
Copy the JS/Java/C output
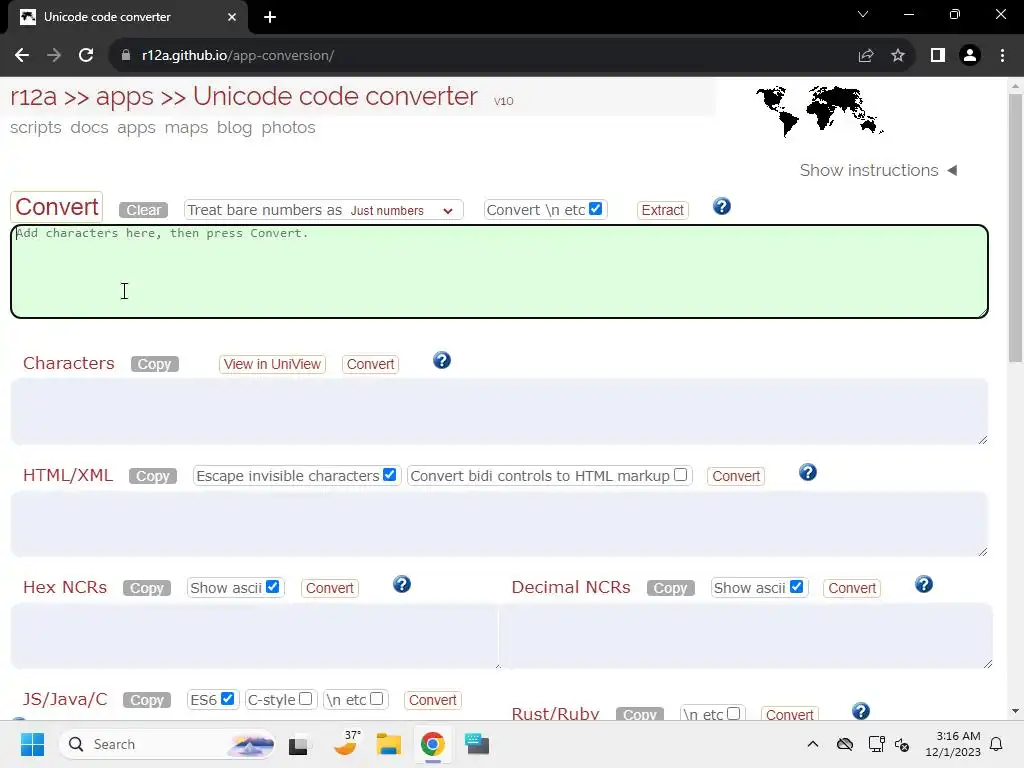[147, 700]
